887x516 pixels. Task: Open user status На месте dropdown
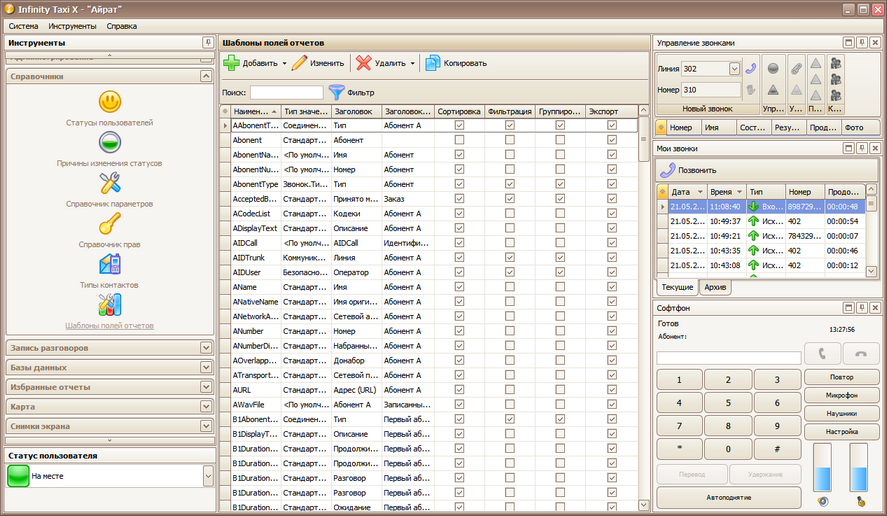[x=208, y=476]
